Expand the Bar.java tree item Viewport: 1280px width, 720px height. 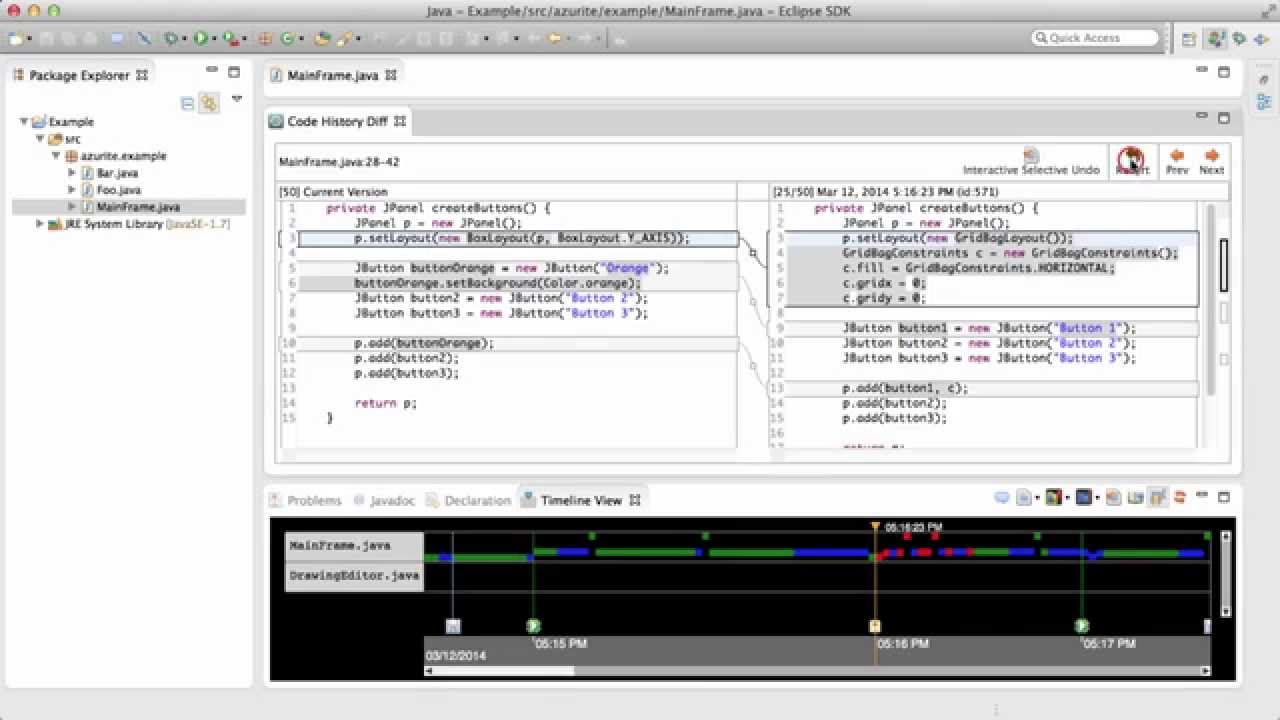tap(72, 173)
